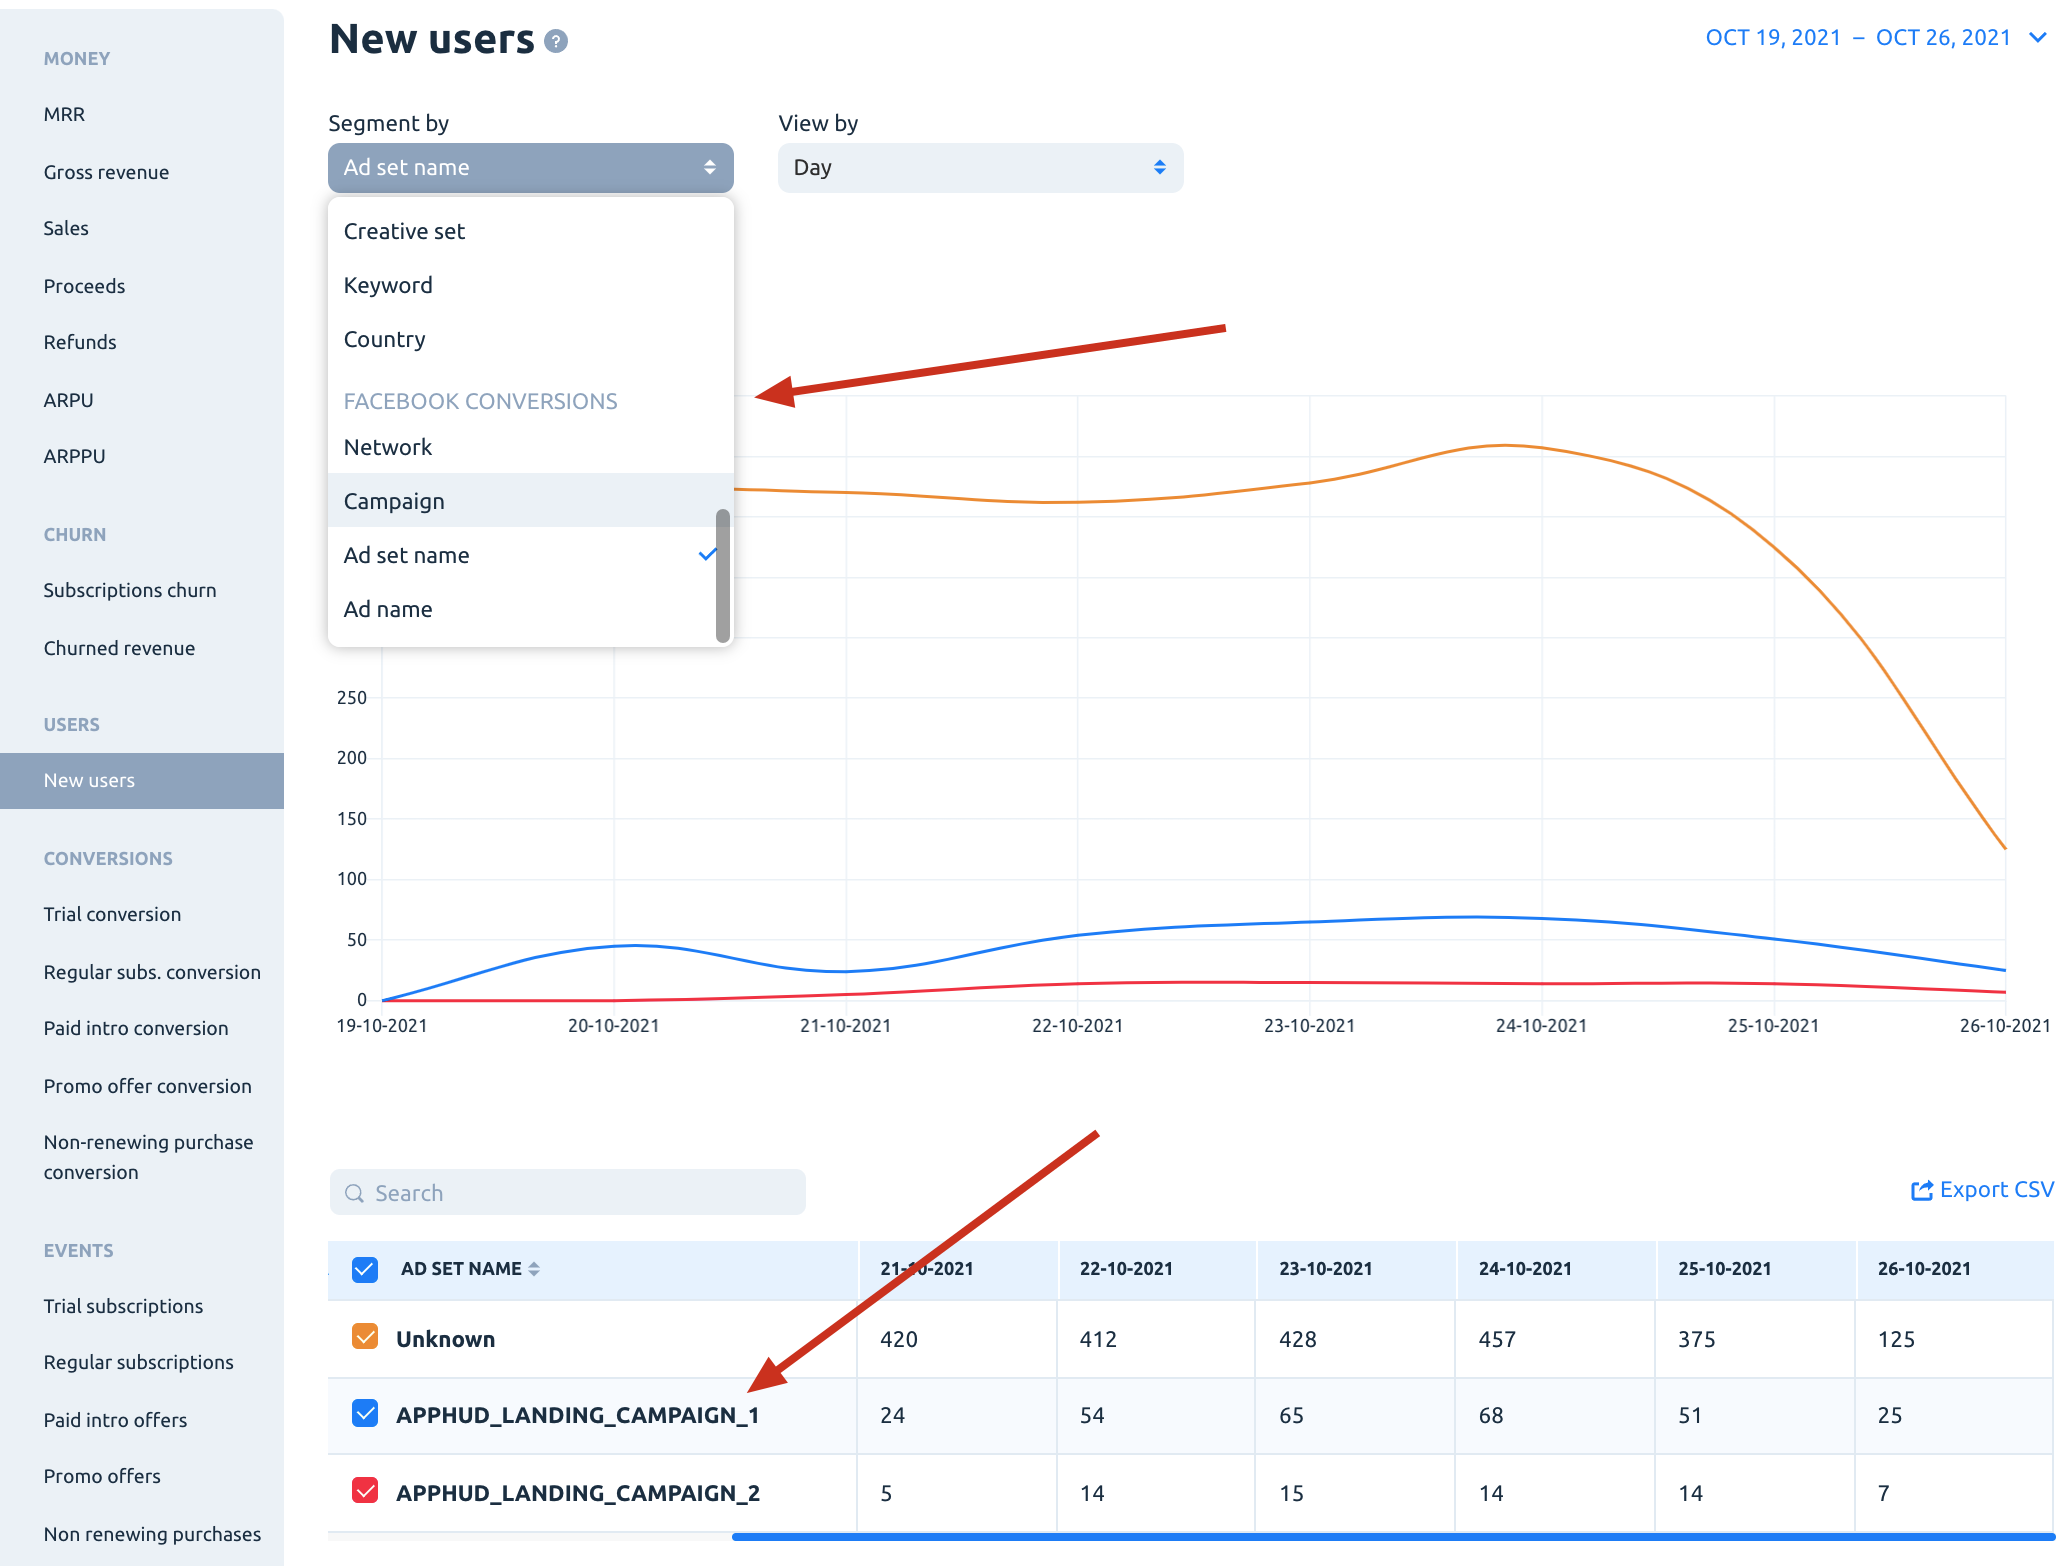
Task: Click the dropdown list vertical scrollbar
Action: (722, 575)
